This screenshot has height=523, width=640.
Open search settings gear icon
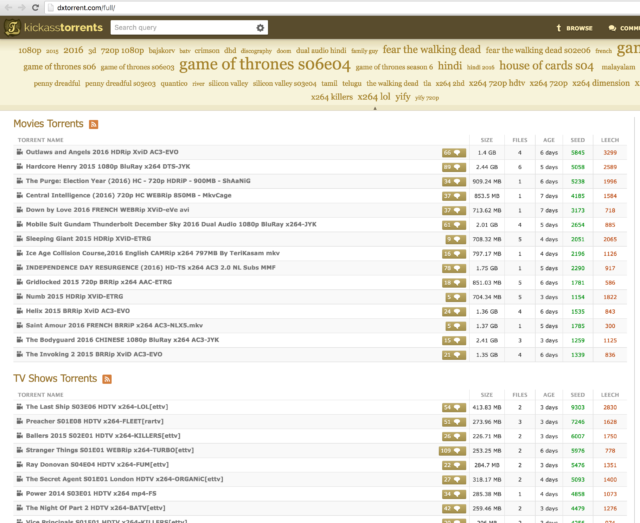coord(260,28)
